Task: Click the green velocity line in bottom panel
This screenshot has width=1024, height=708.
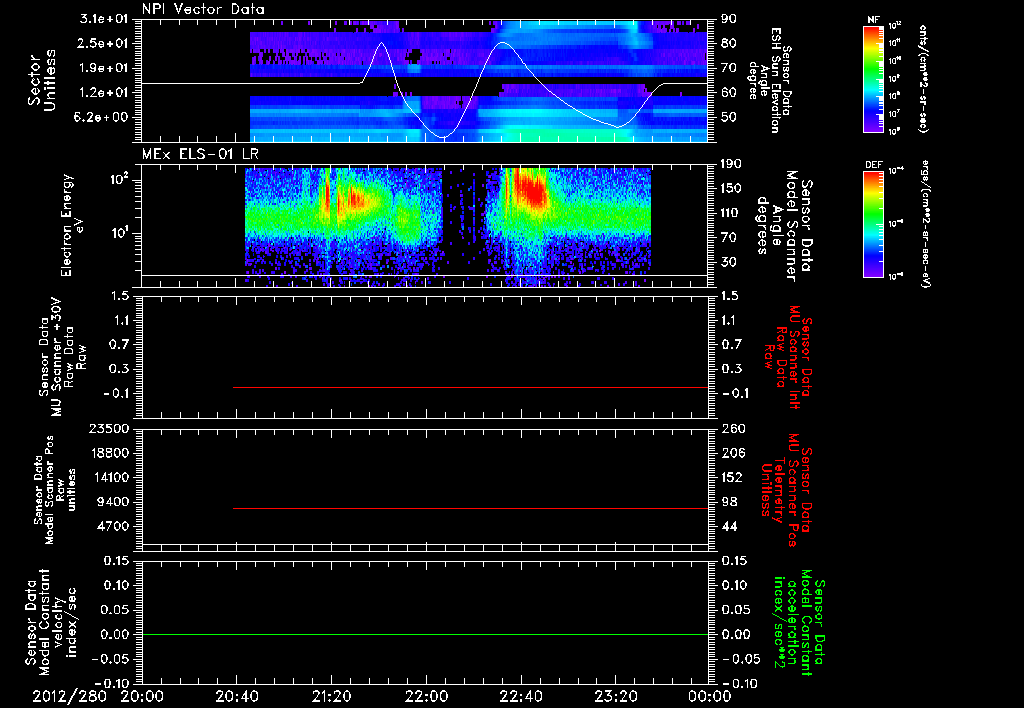Action: 424,634
